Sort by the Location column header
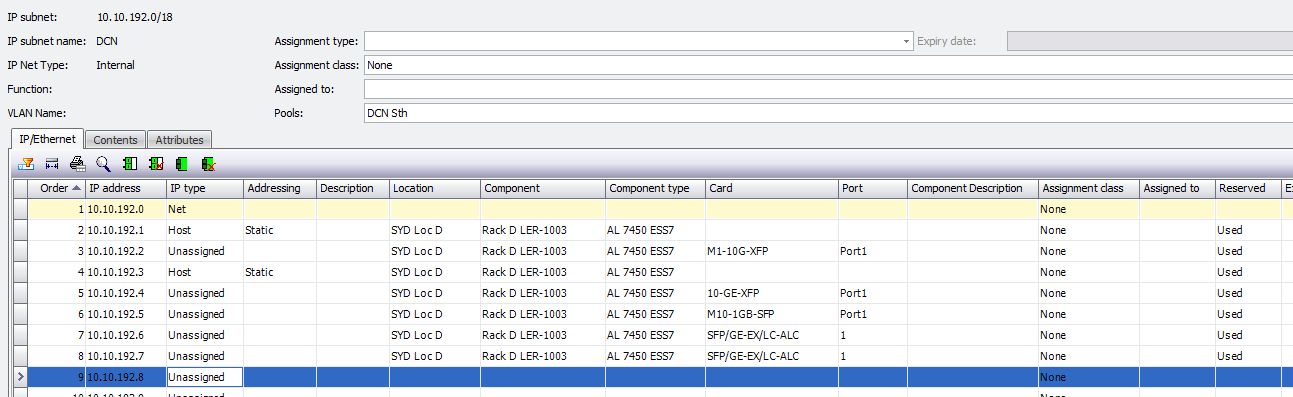The height and width of the screenshot is (397, 1293). tap(435, 188)
